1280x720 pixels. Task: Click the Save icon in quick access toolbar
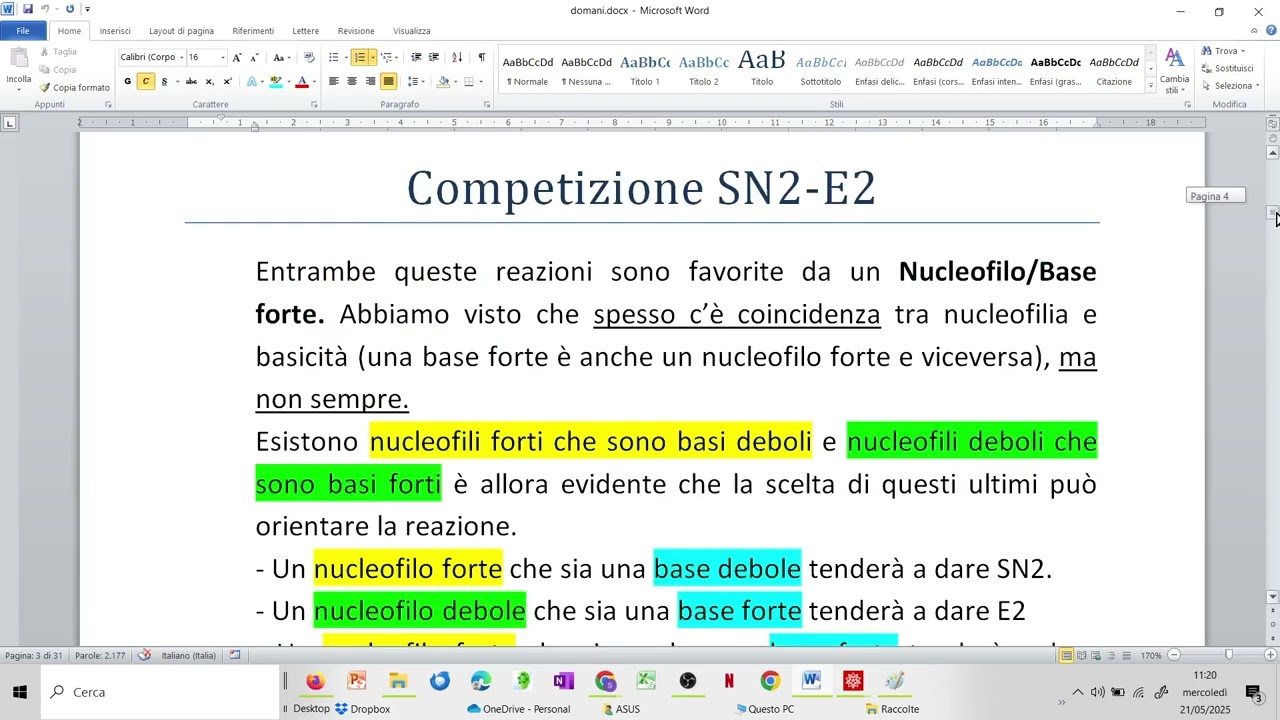click(x=27, y=9)
